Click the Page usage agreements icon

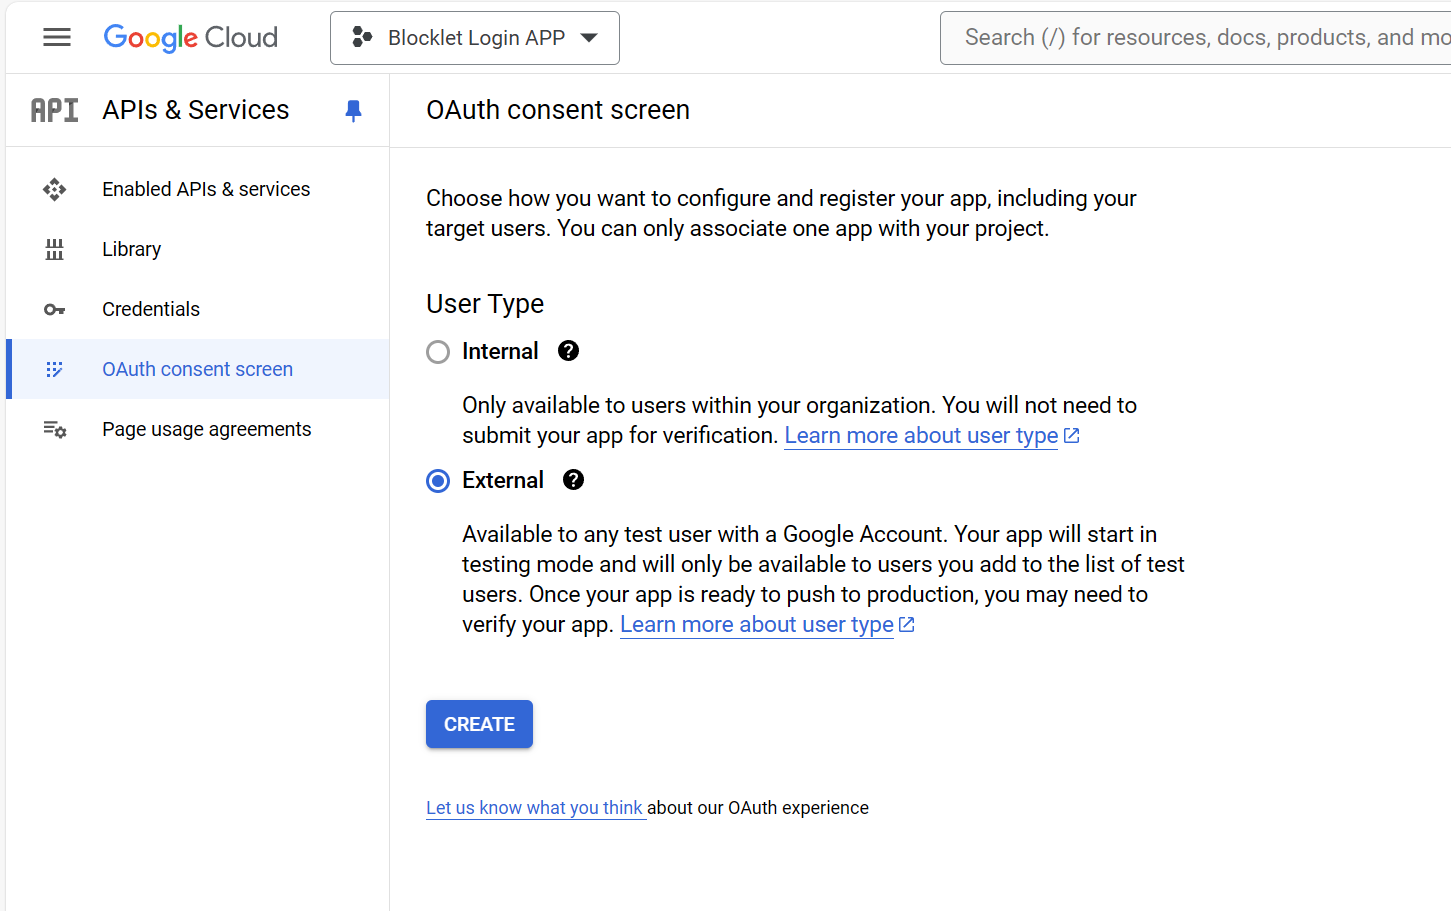[55, 429]
